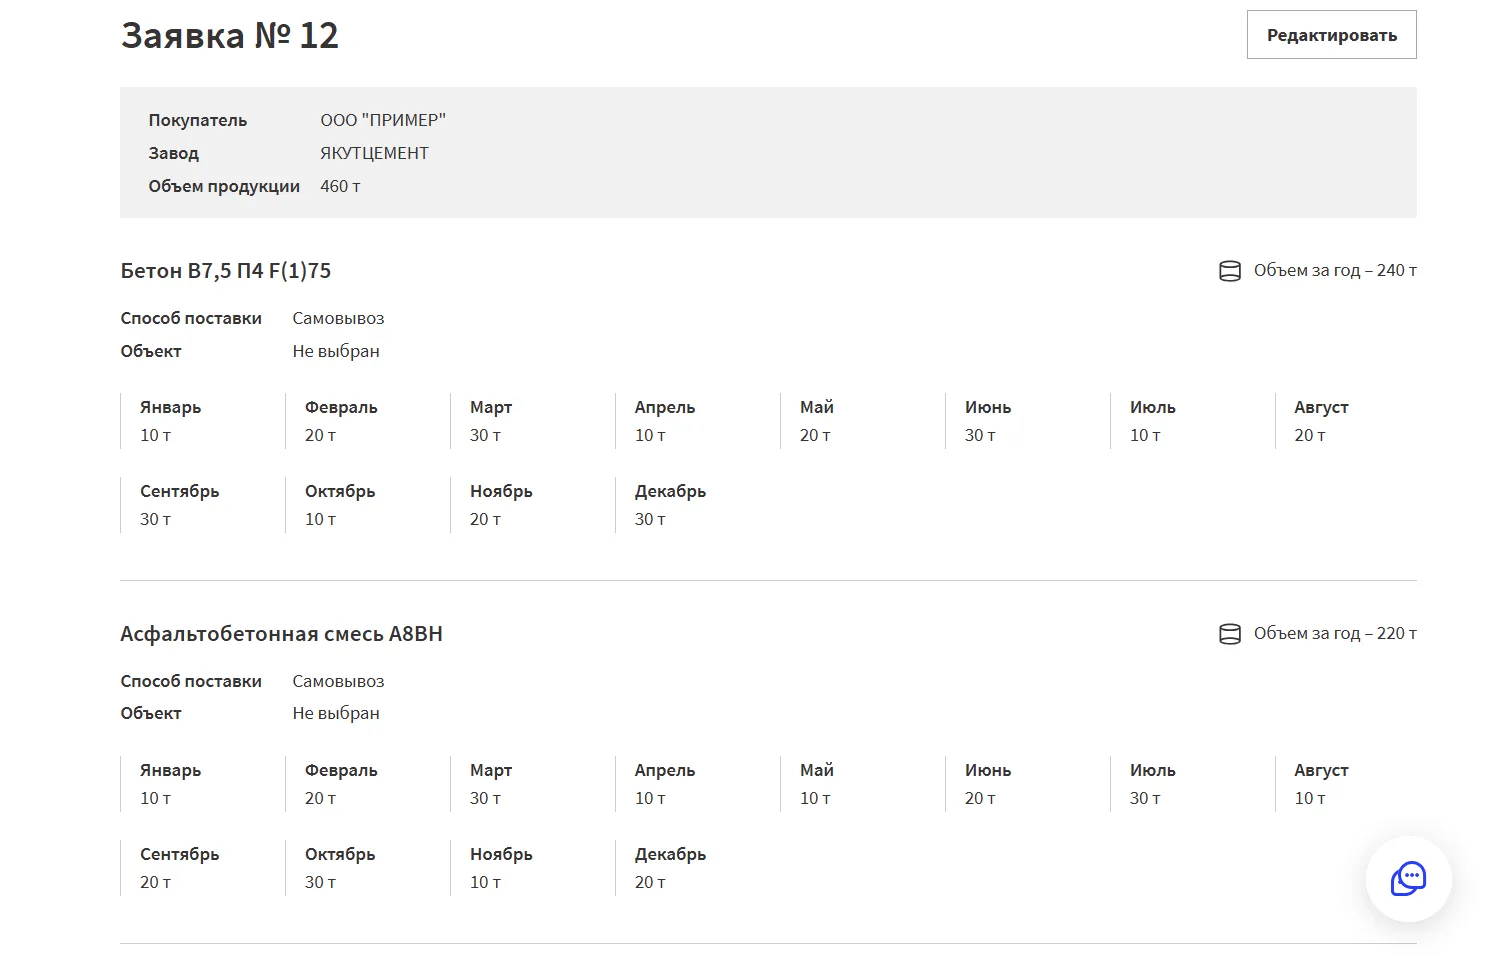The image size is (1497, 973).
Task: Select the Асфальтобетонная смесь А8ВН product title
Action: pos(281,634)
